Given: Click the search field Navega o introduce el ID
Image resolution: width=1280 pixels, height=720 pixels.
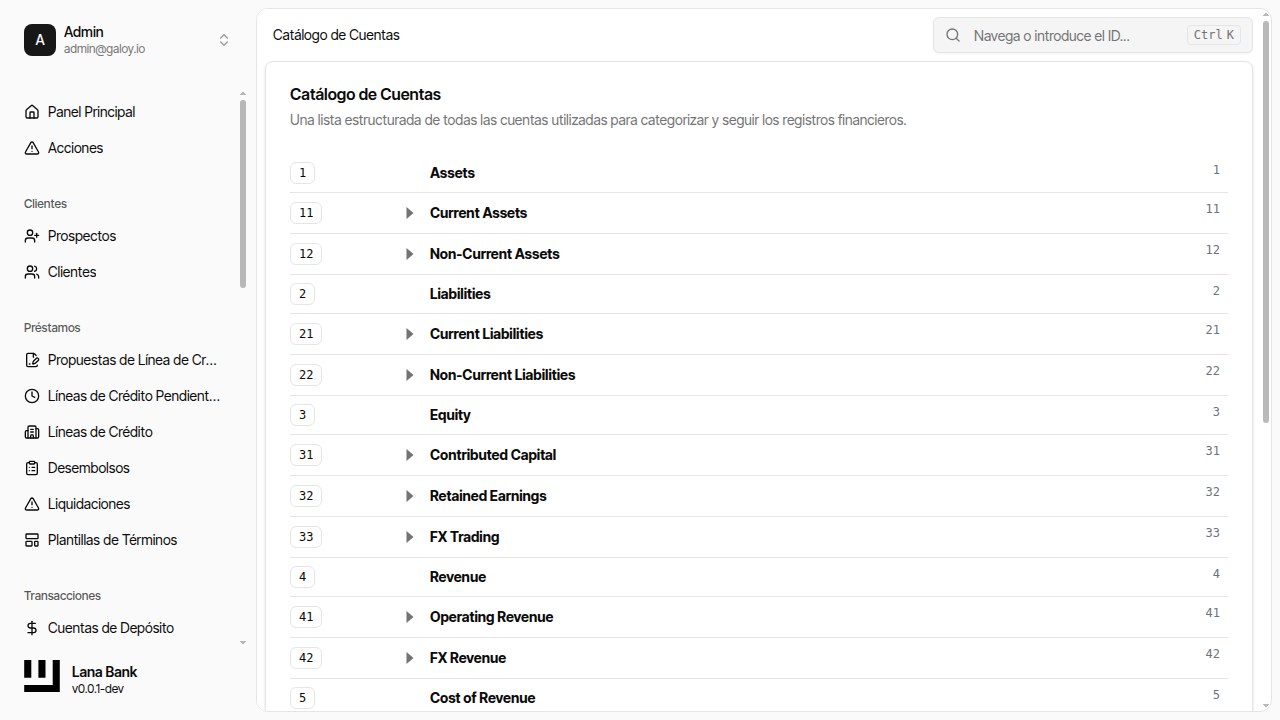Looking at the screenshot, I should pos(1075,35).
